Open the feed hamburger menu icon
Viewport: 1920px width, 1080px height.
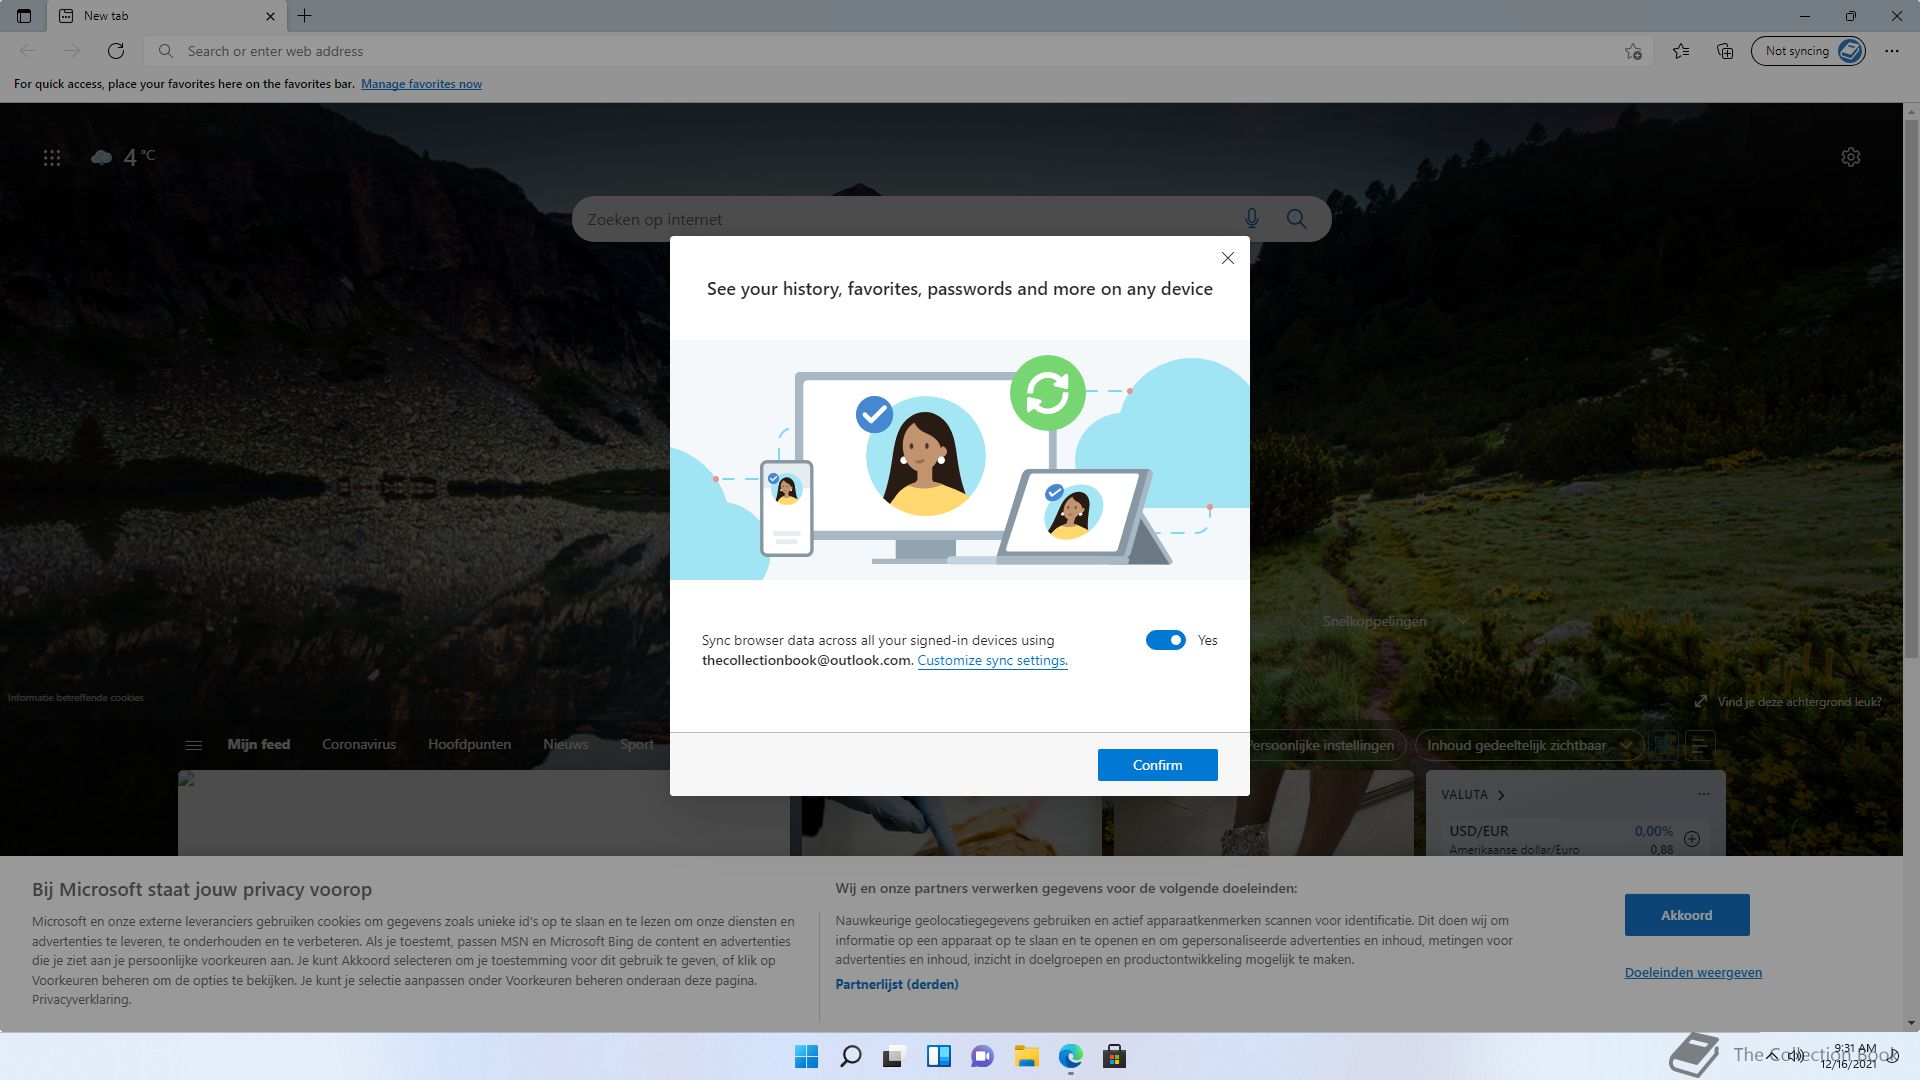click(194, 745)
